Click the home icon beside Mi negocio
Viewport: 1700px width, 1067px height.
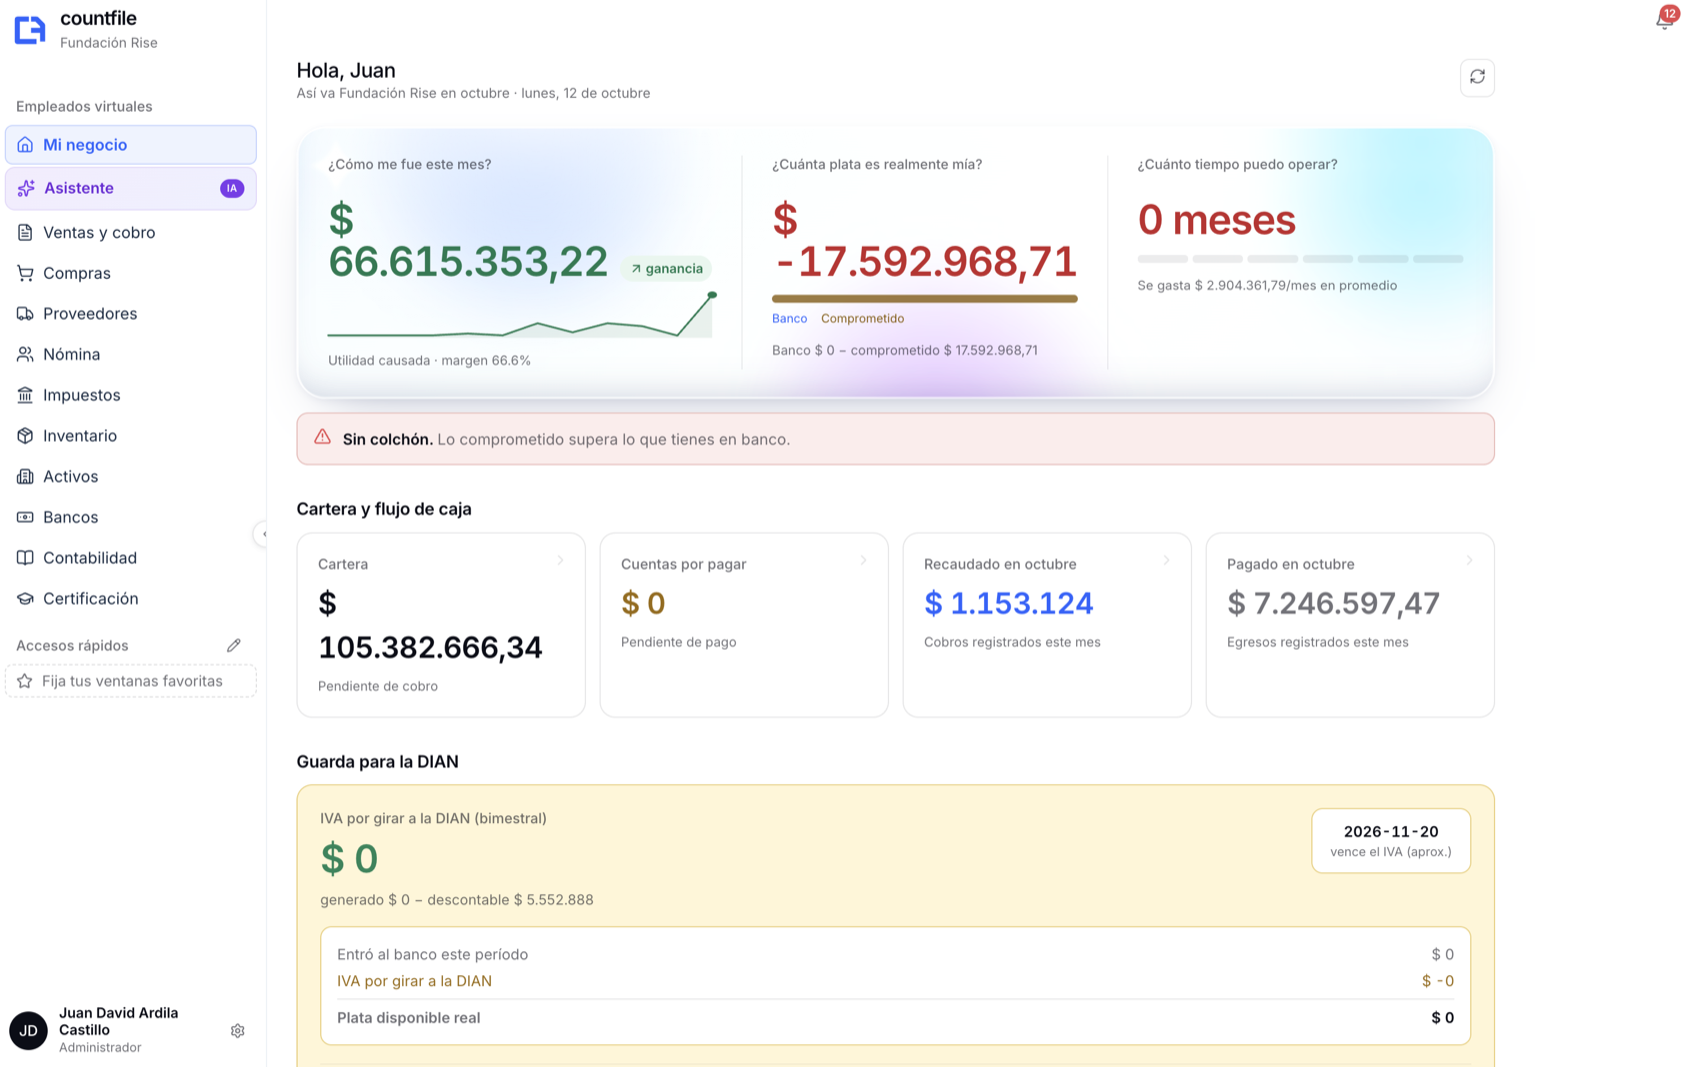[x=25, y=145]
